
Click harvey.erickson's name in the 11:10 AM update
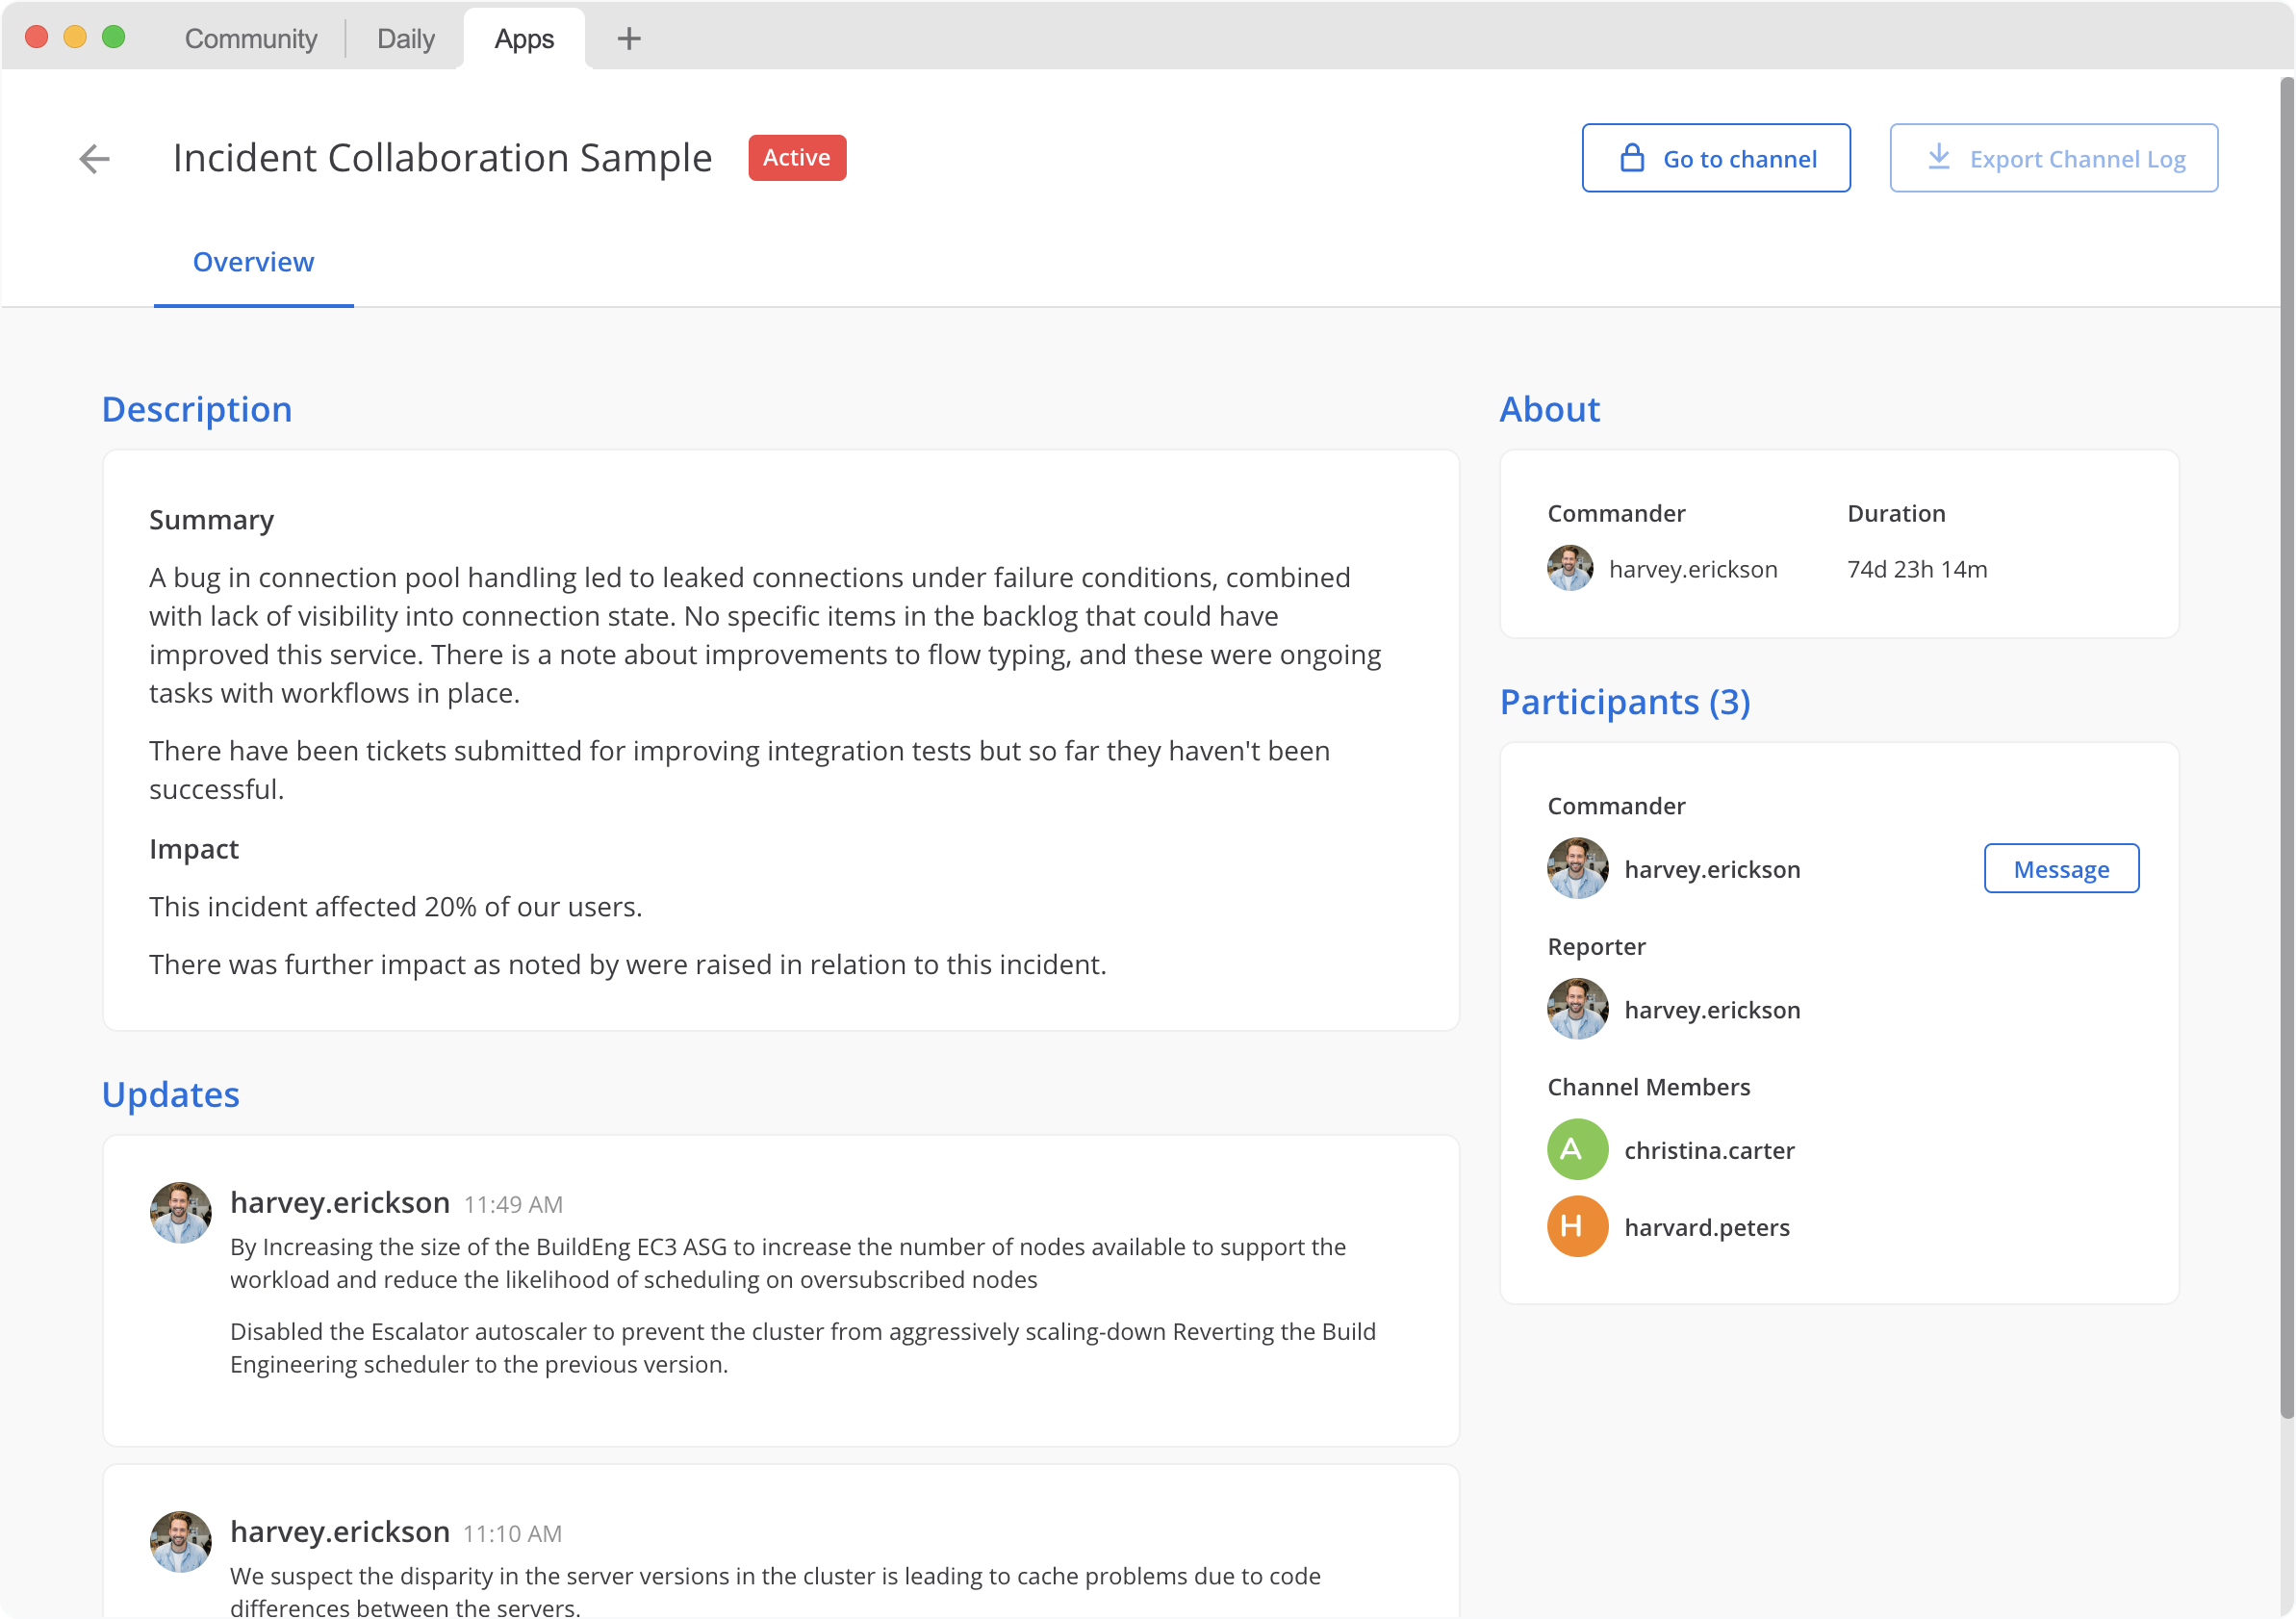tap(340, 1531)
